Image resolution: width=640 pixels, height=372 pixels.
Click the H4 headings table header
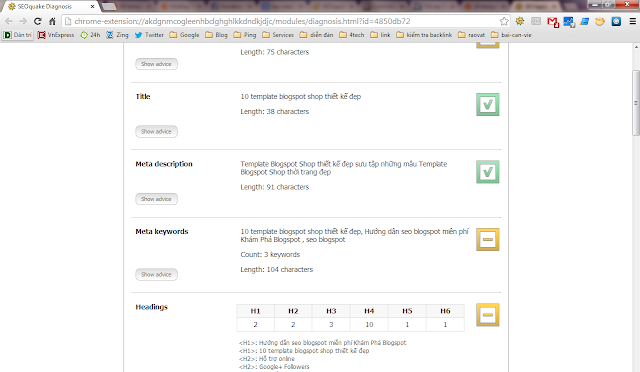(x=369, y=311)
